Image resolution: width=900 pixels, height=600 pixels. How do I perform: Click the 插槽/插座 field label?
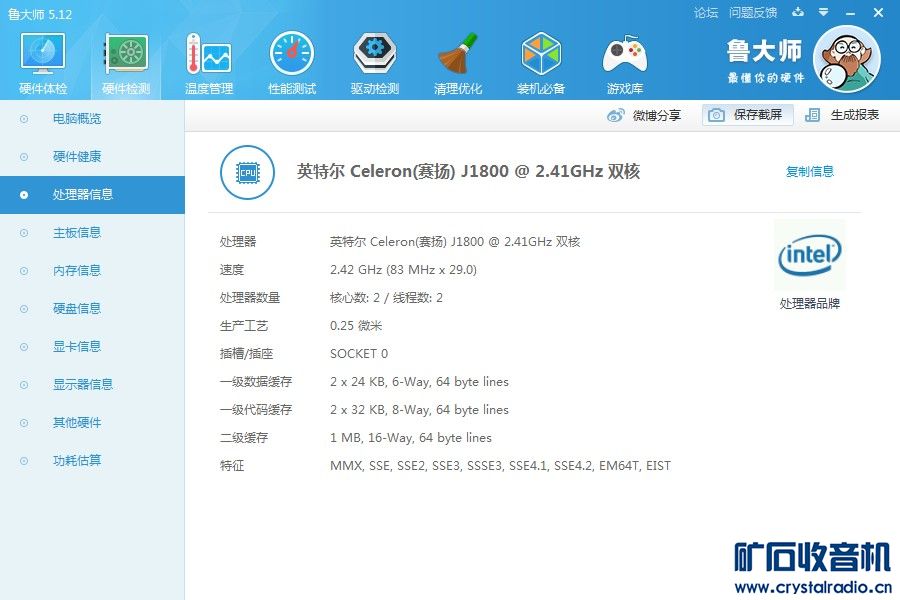[x=246, y=354]
